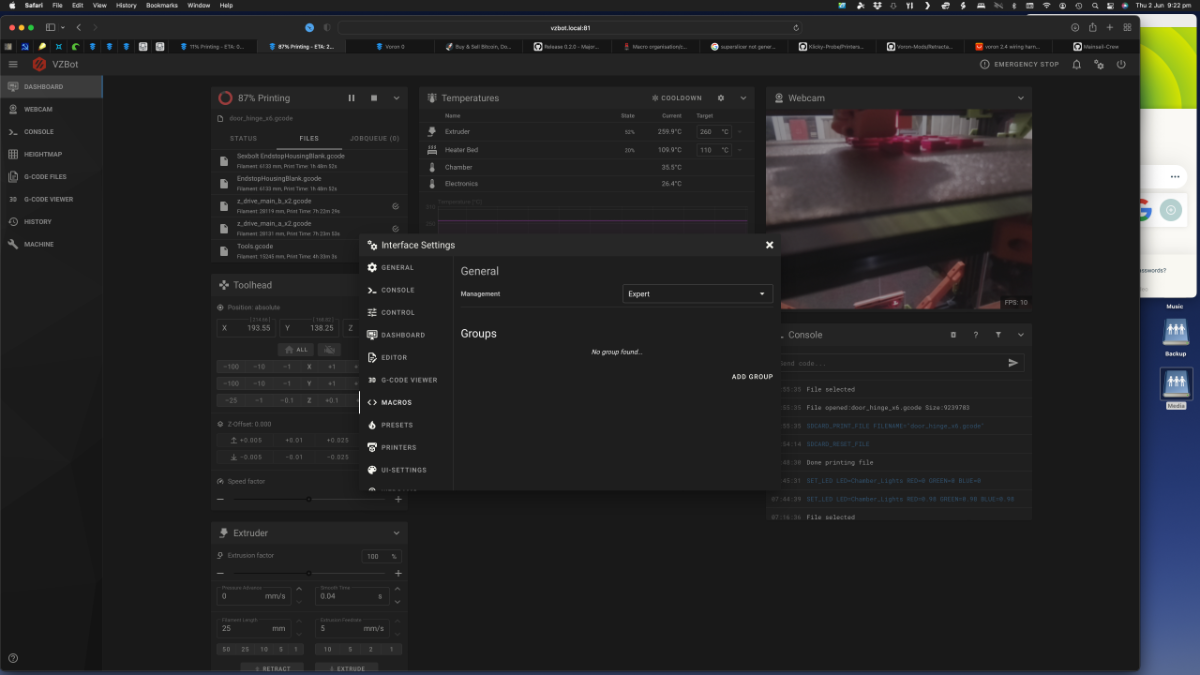The height and width of the screenshot is (675, 1200).
Task: Open Sexbolt EndstopHousingBlank.gcode file
Action: [x=310, y=160]
